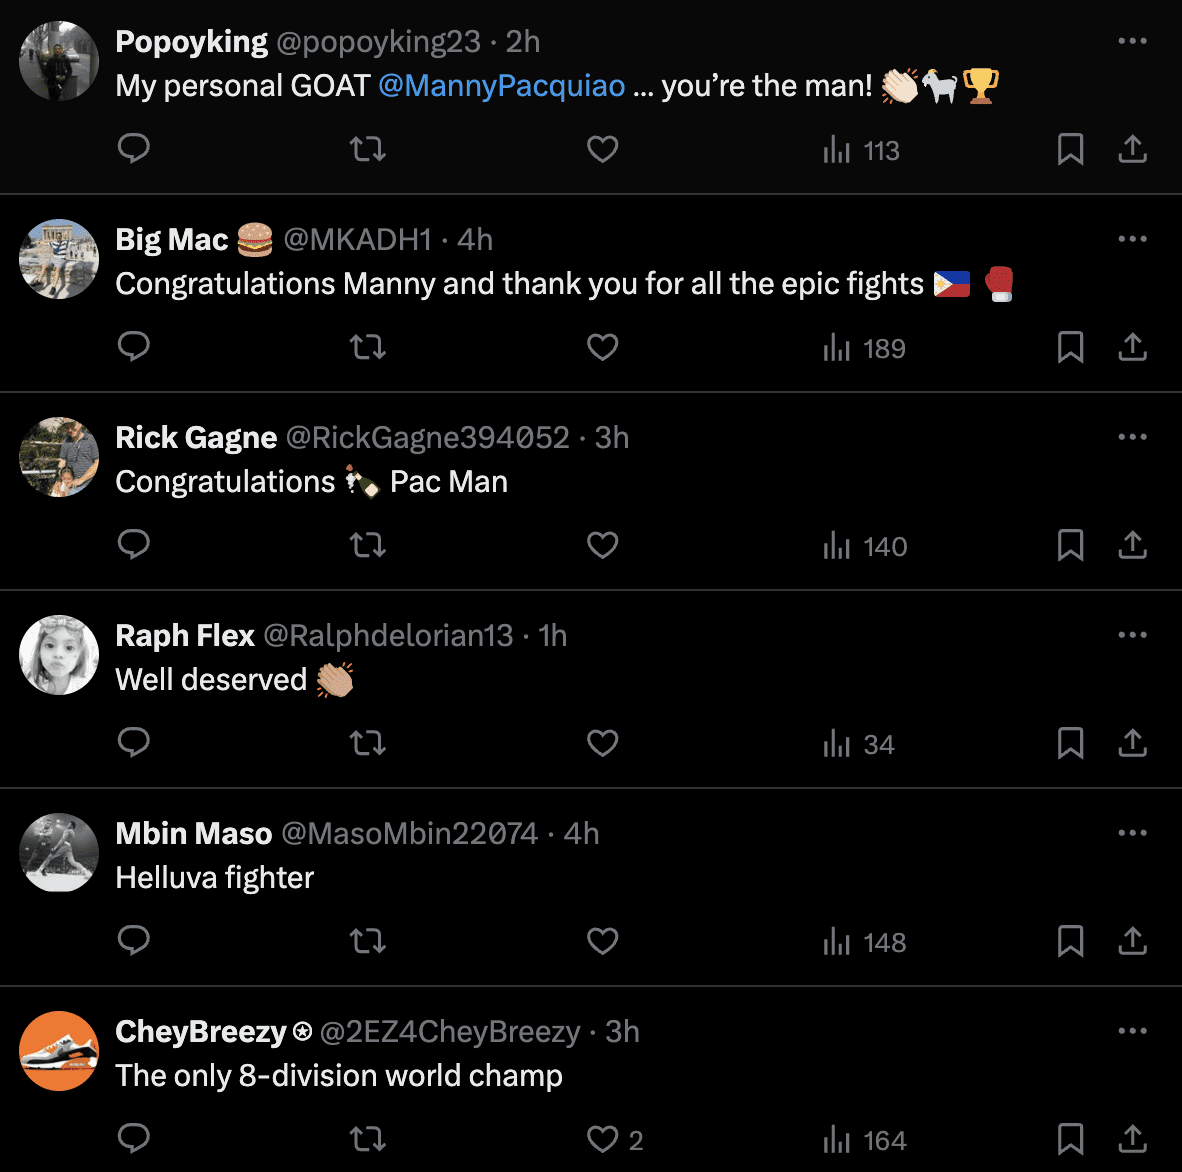Viewport: 1182px width, 1172px height.
Task: Go to Rick Gagne's profile name
Action: pos(196,438)
